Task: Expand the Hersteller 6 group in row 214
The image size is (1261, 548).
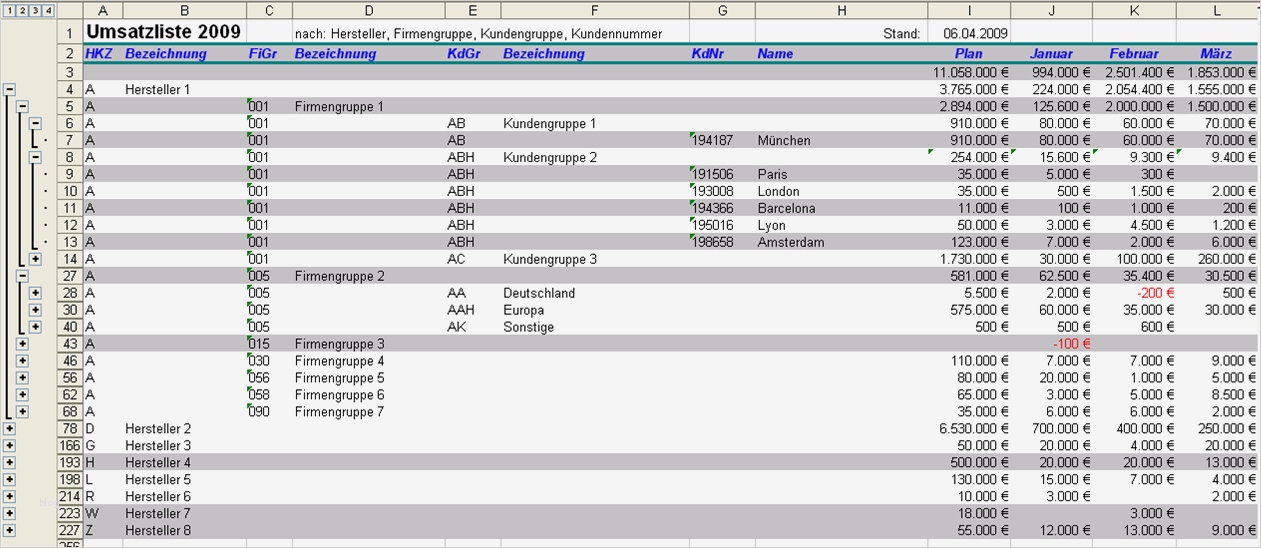Action: click(9, 496)
